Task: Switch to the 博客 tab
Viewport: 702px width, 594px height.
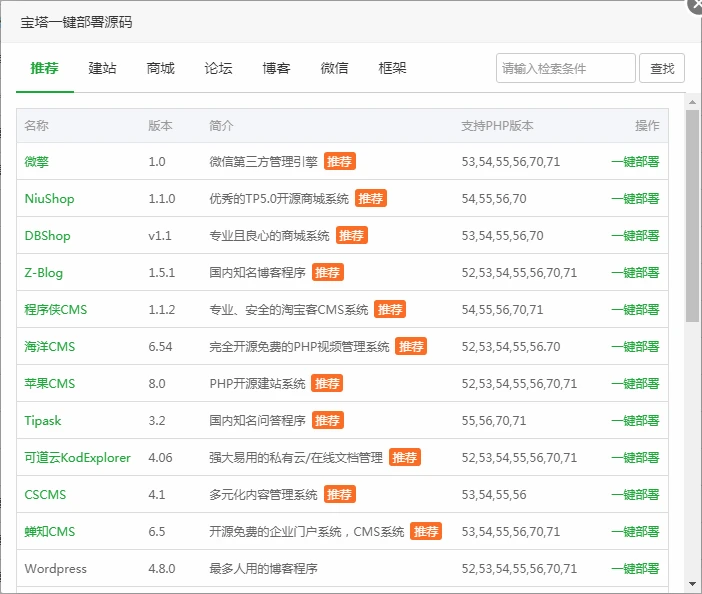Action: point(277,68)
